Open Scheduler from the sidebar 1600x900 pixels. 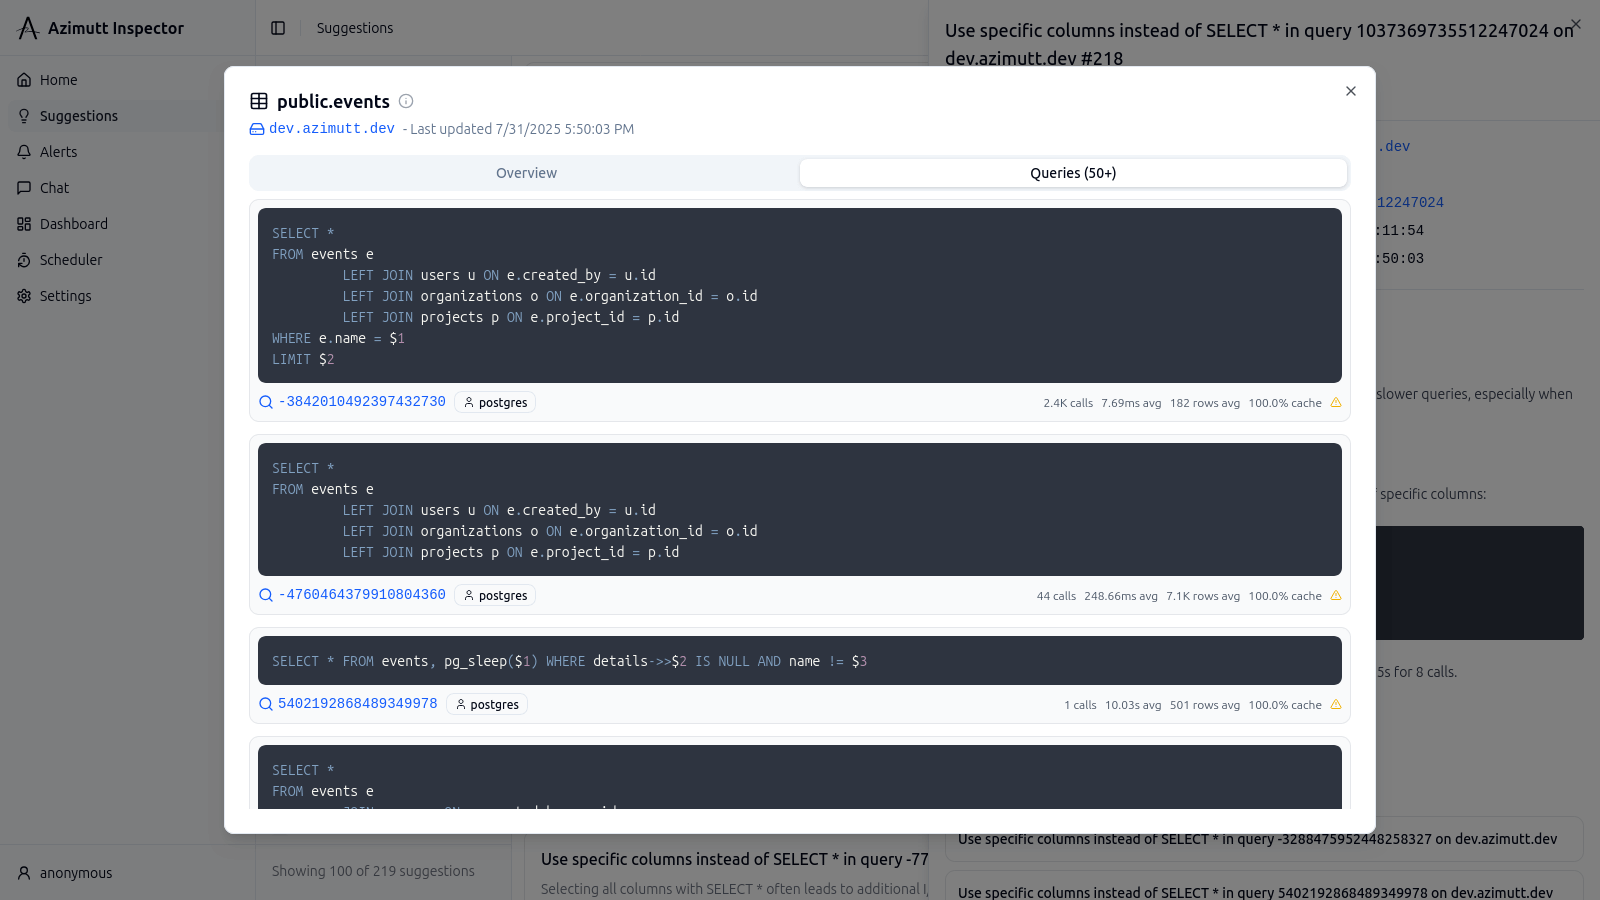tap(70, 260)
